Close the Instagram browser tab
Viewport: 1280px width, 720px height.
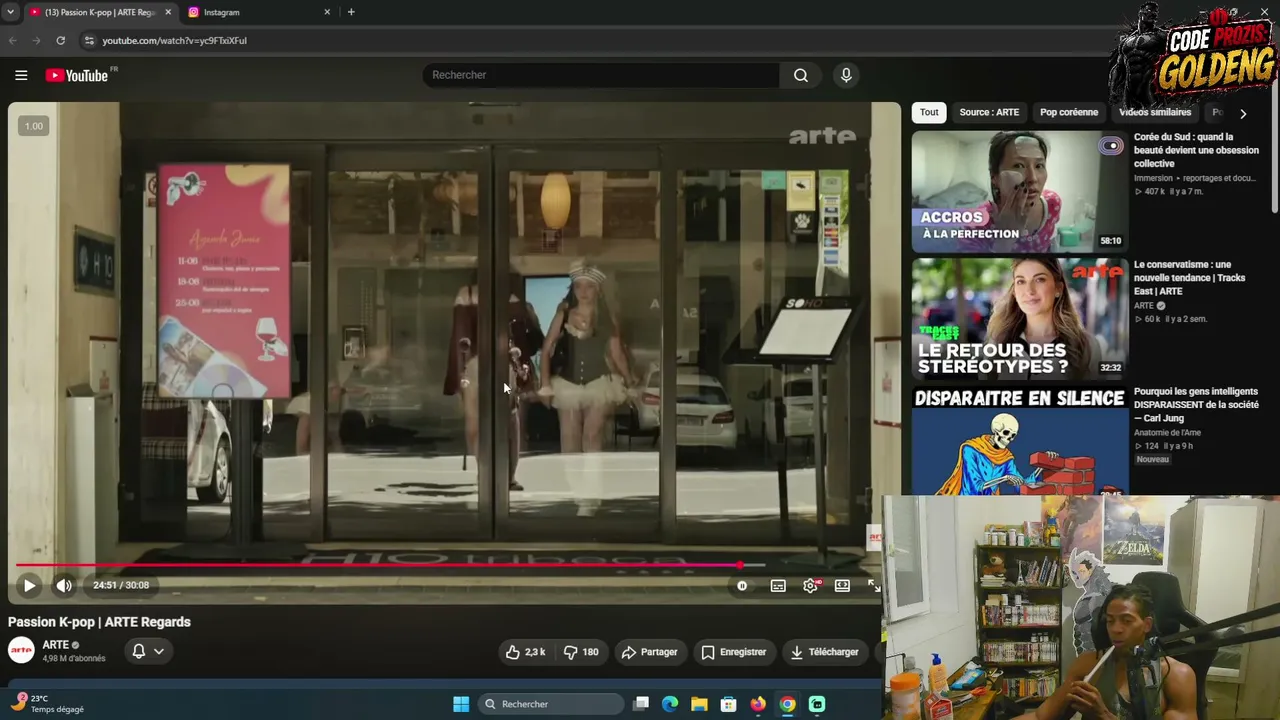(327, 12)
